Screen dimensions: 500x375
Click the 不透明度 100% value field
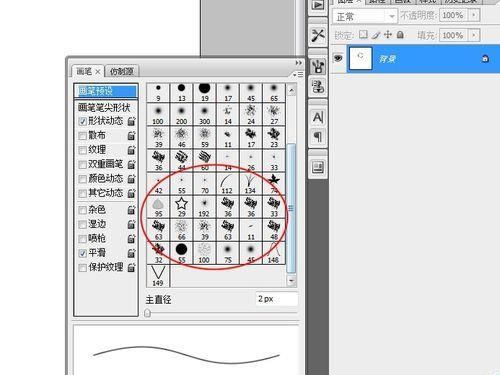(x=454, y=15)
